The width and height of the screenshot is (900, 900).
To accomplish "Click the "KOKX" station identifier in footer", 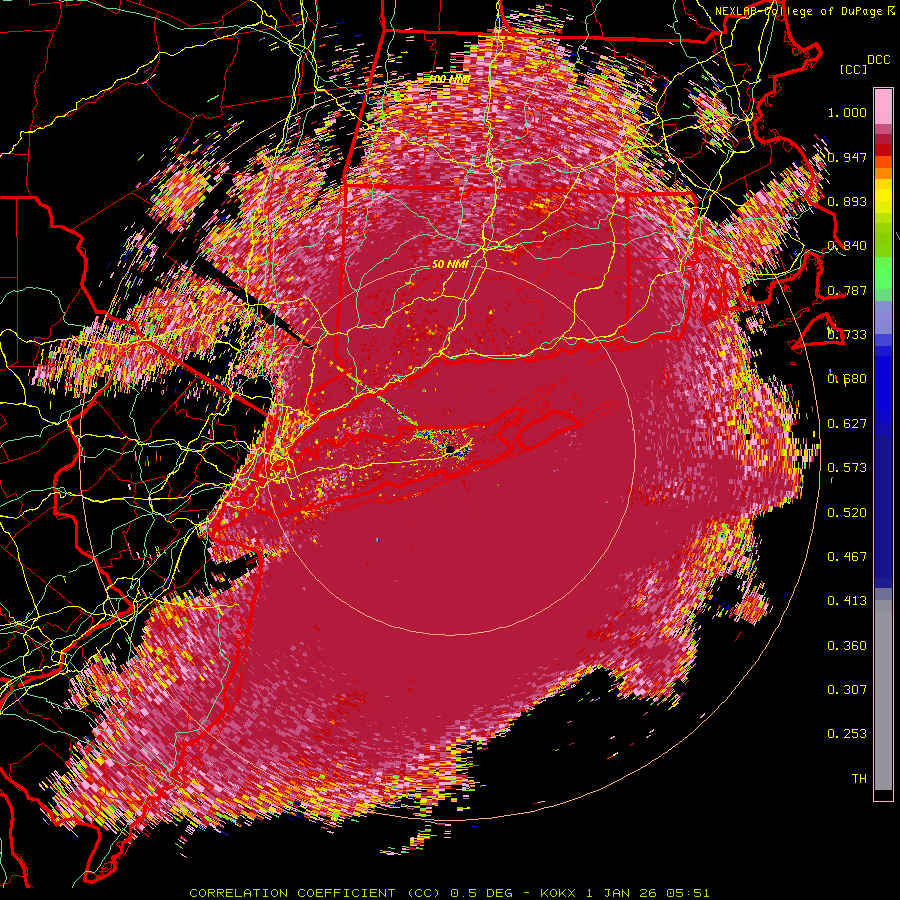I will click(x=558, y=893).
